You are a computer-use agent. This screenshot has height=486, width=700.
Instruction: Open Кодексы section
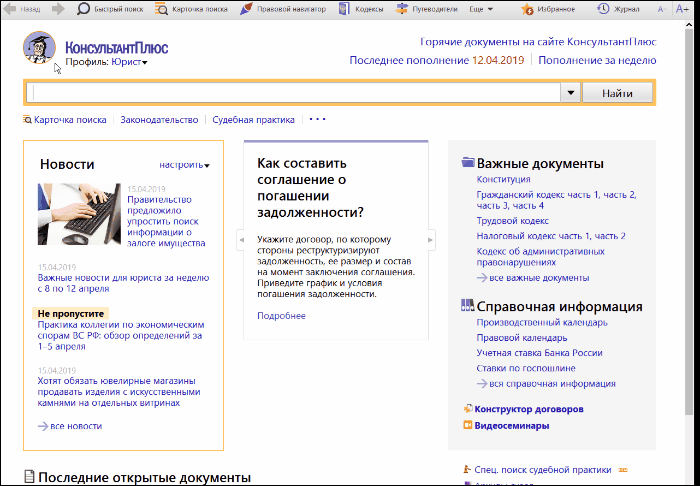click(x=361, y=9)
